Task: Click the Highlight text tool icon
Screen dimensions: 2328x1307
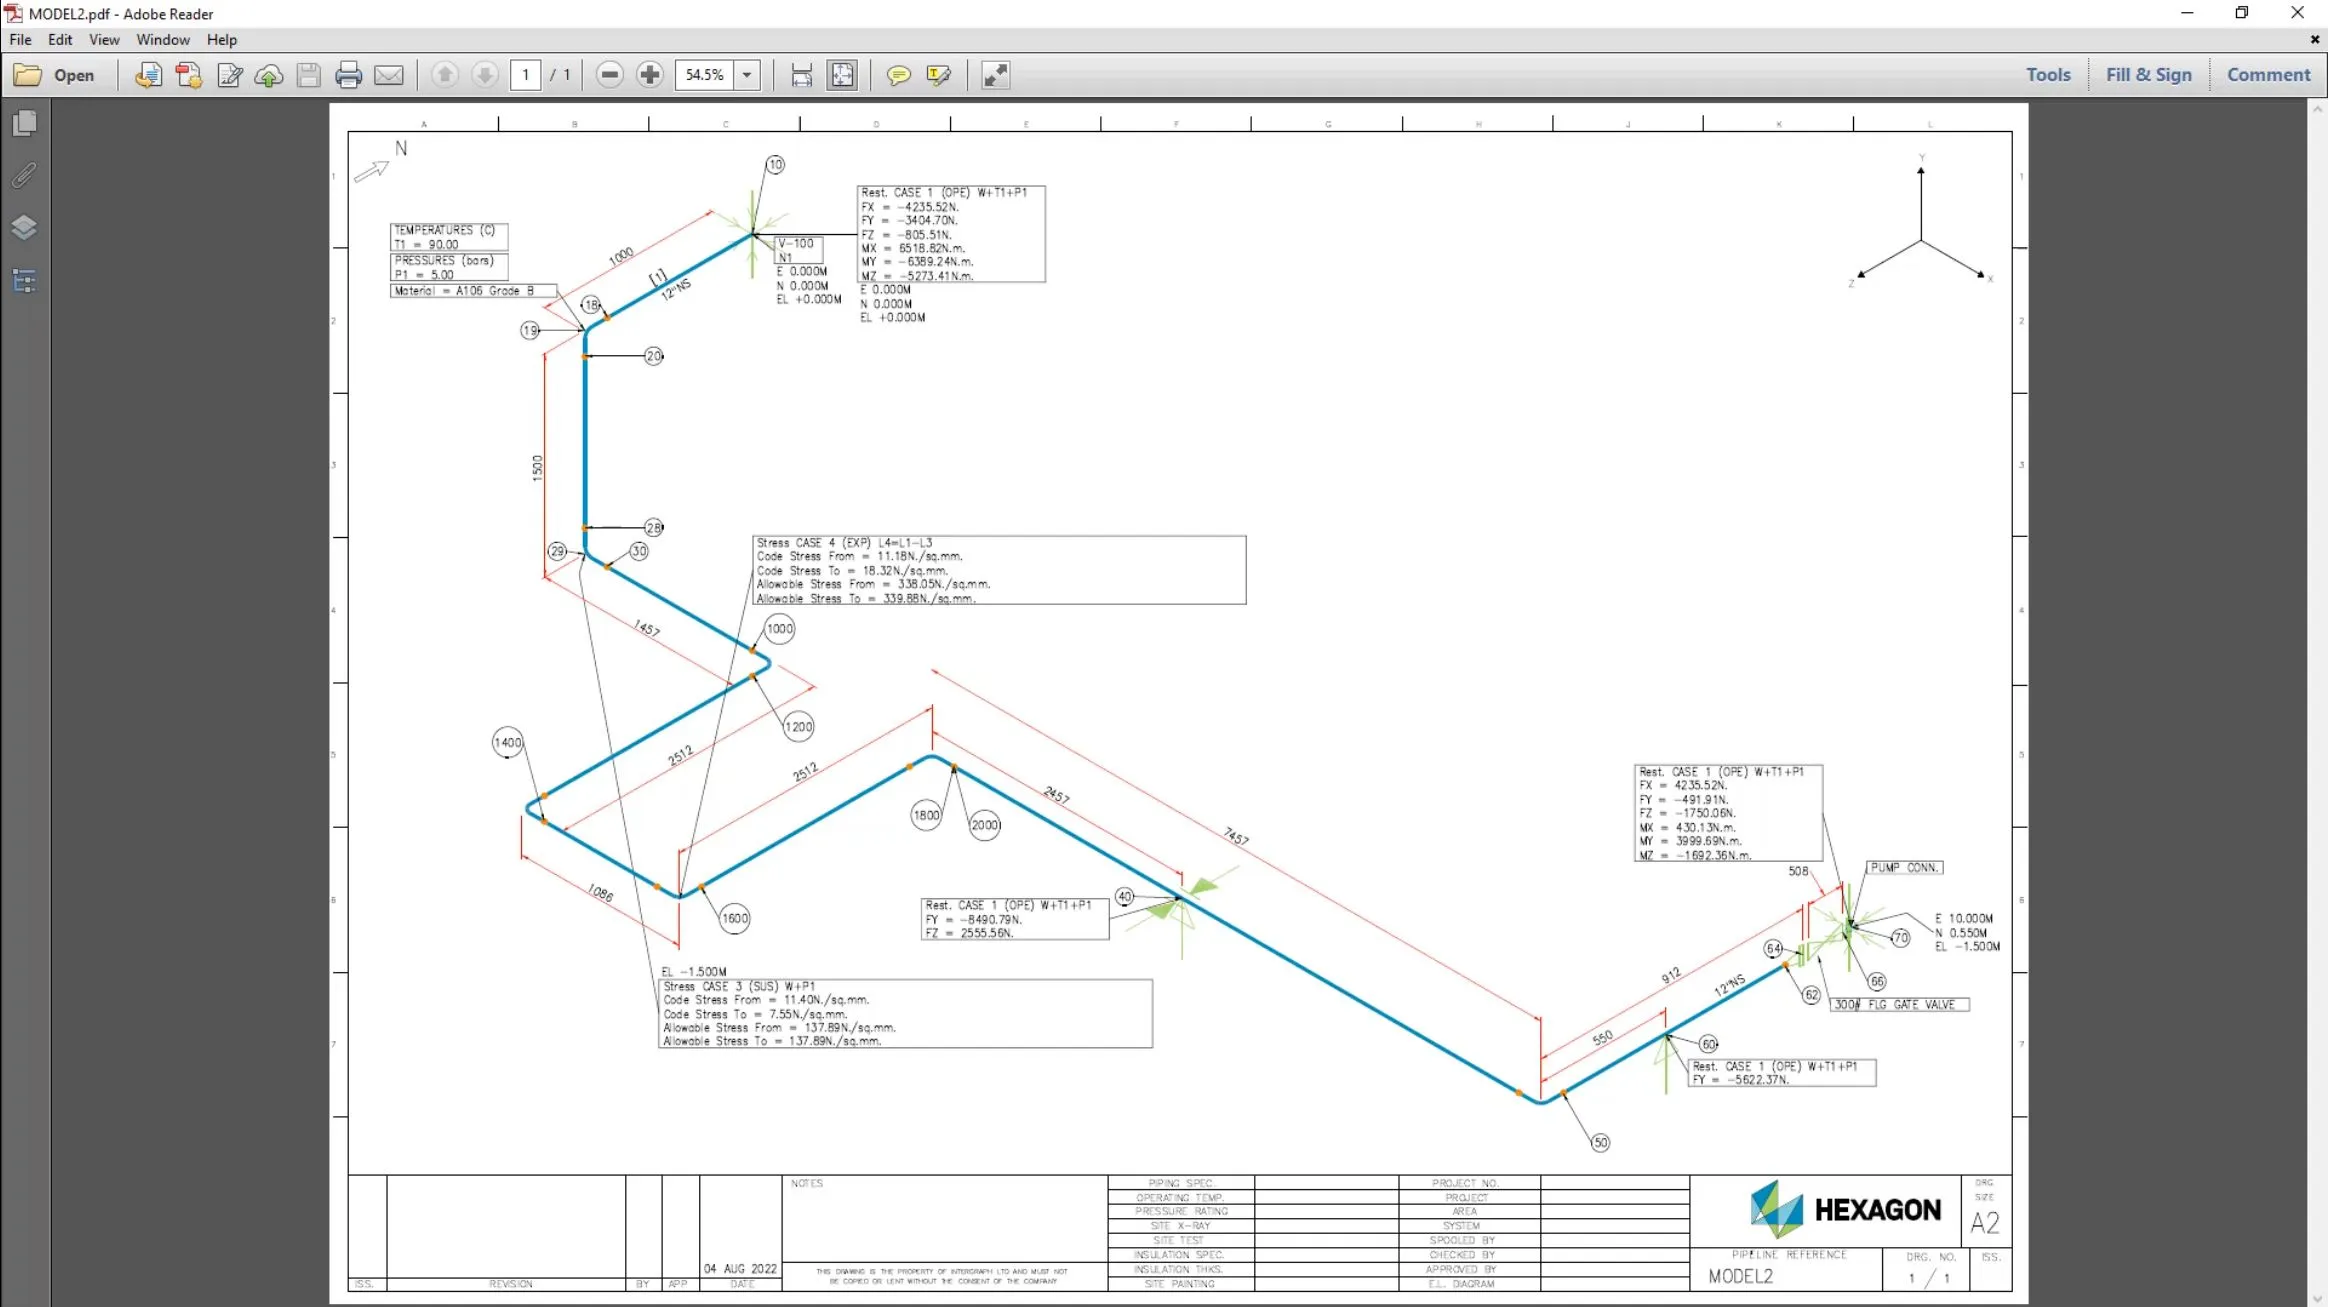Action: point(938,75)
